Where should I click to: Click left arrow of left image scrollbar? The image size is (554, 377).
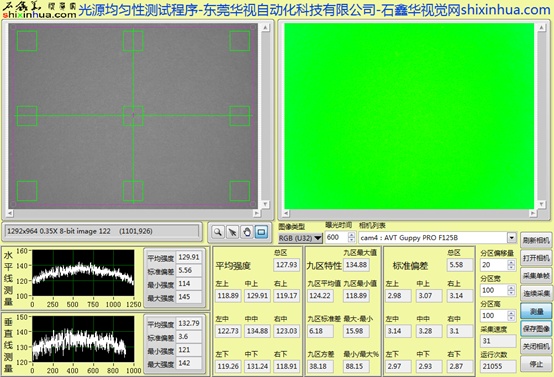[x=10, y=213]
